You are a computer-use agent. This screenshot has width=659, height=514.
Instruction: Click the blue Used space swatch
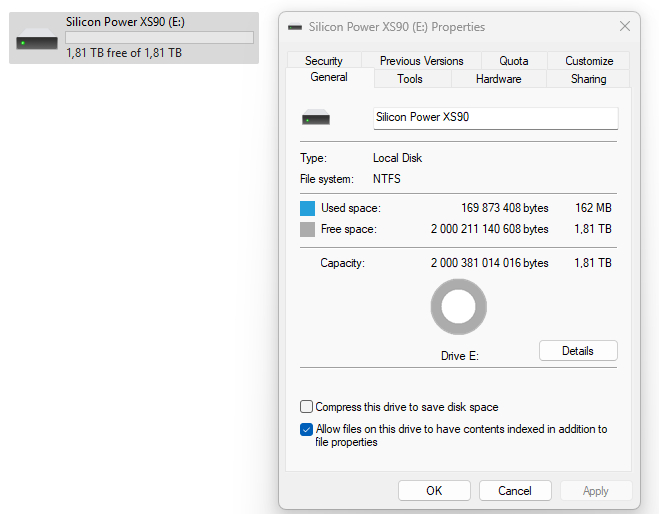(x=307, y=208)
